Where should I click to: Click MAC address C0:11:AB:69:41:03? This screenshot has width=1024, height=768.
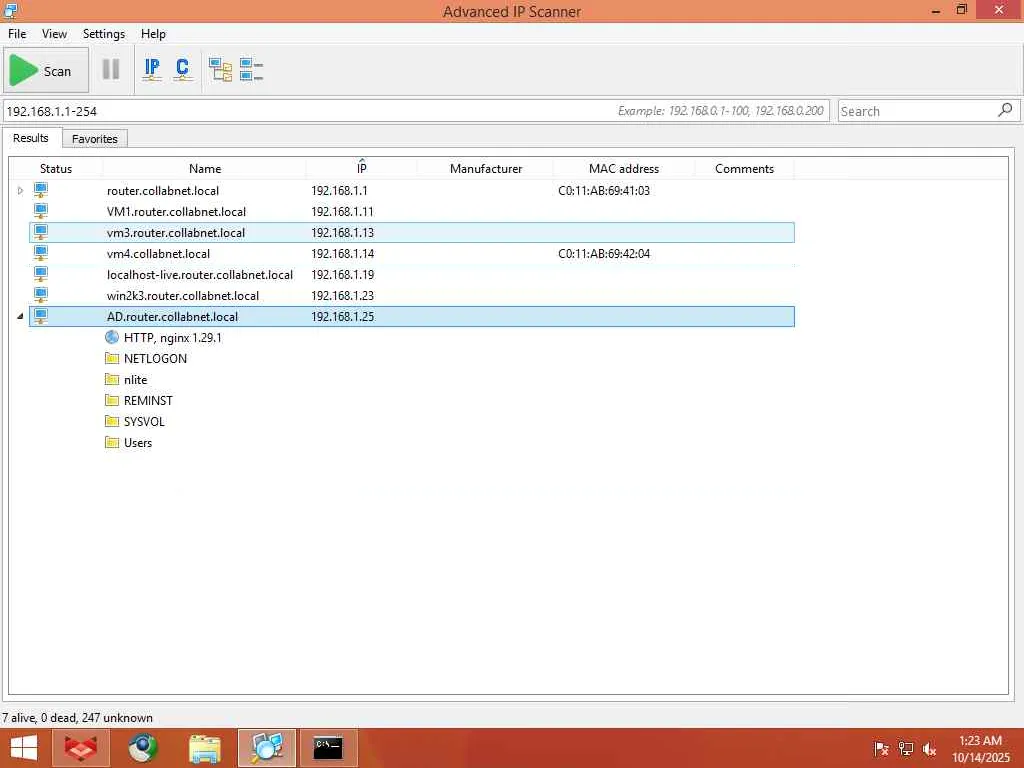[604, 191]
